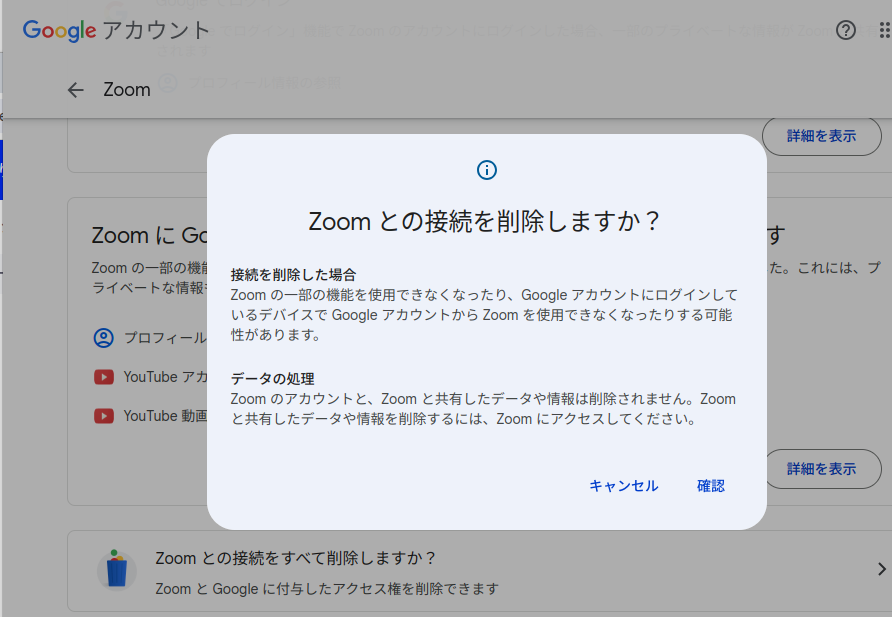Screen dimensions: 892x617
Task: Click the dialog title Zoom との接続を削除しますか？
Action: pos(484,221)
